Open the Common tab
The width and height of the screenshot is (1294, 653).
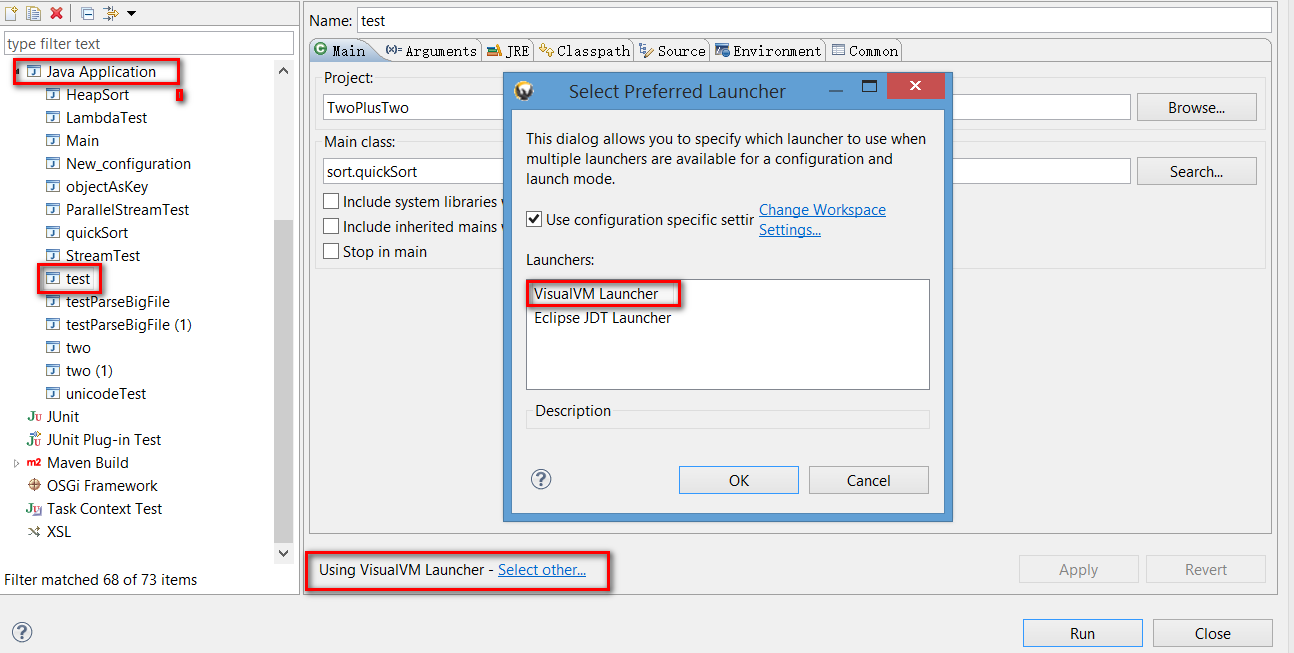tap(865, 50)
